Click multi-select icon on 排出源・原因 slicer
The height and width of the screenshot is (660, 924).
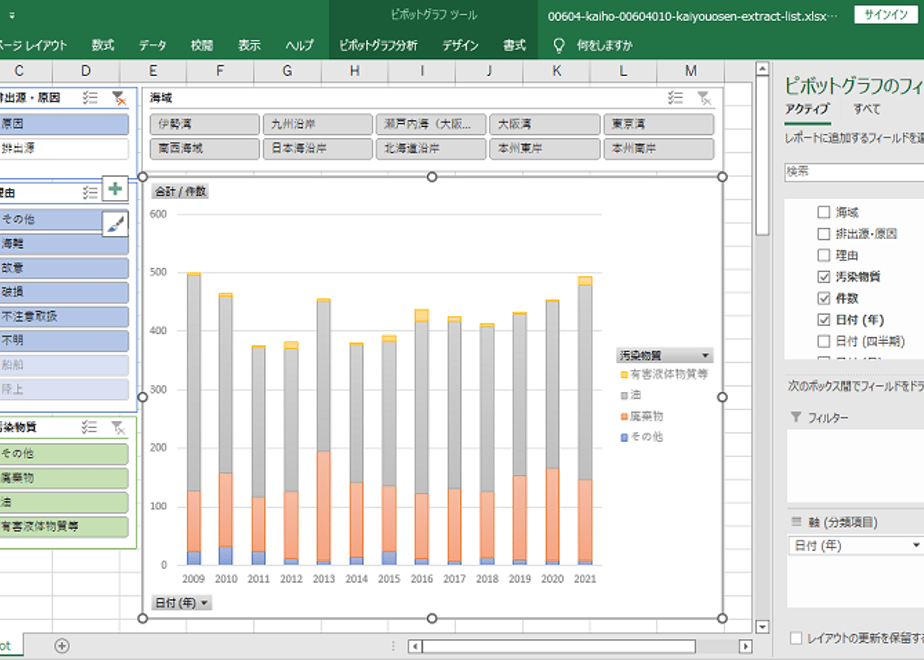90,98
